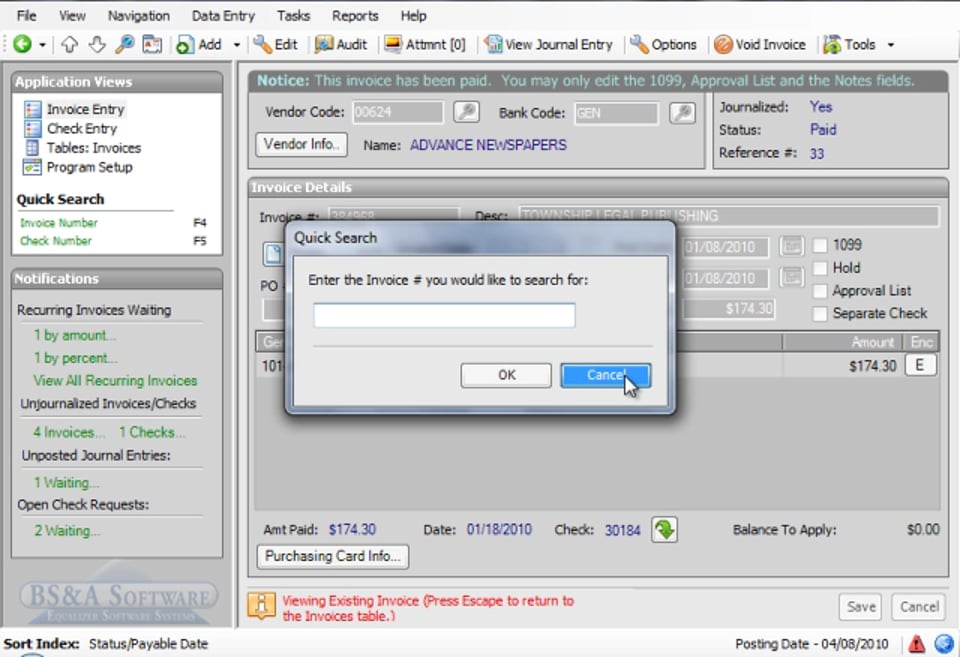Viewport: 960px width, 657px height.
Task: Click the green Back arrow icon
Action: click(22, 44)
